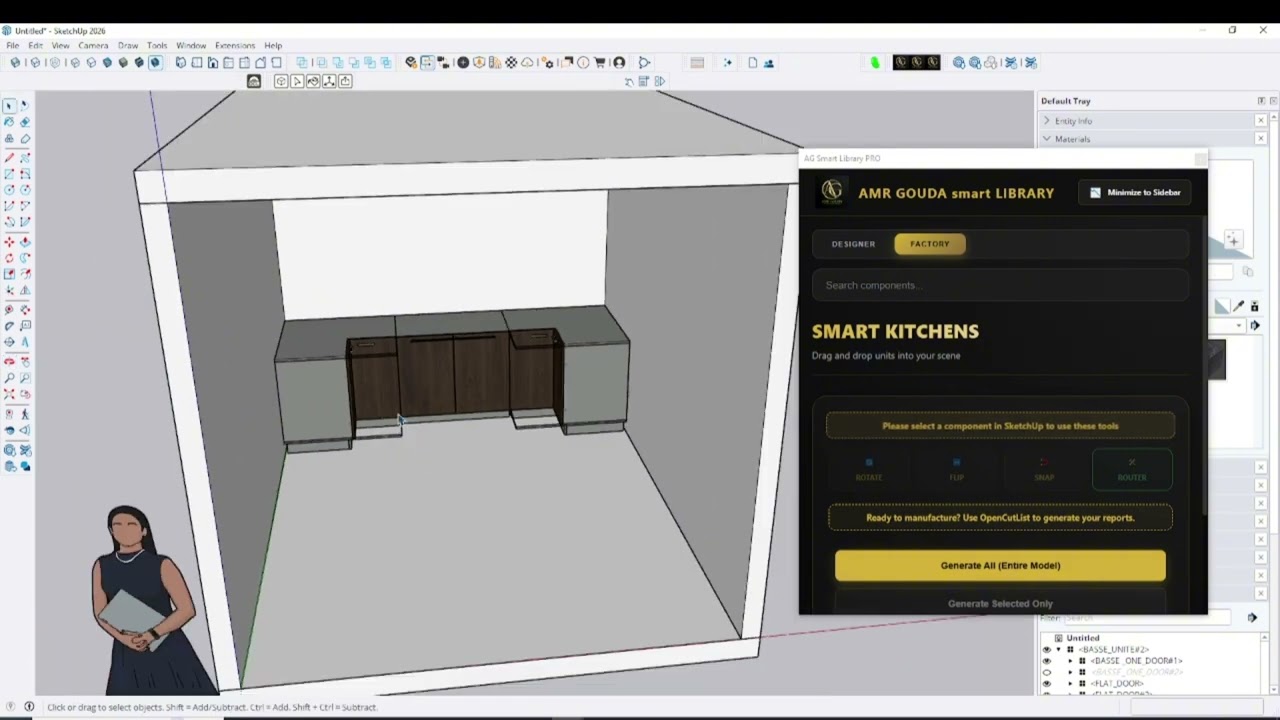This screenshot has height=720, width=1280.
Task: Collapse the BASSE_UNITE#2 tree node
Action: click(1059, 650)
